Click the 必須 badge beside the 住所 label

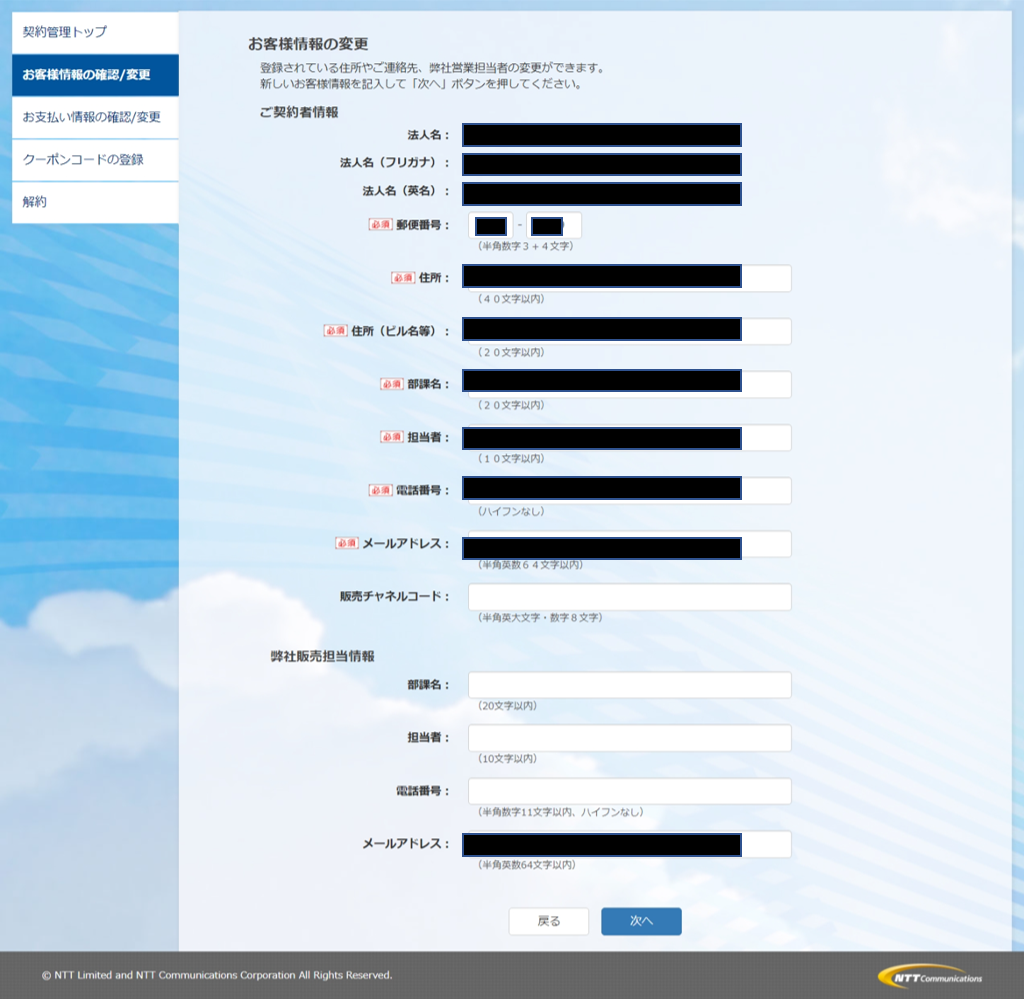point(403,278)
